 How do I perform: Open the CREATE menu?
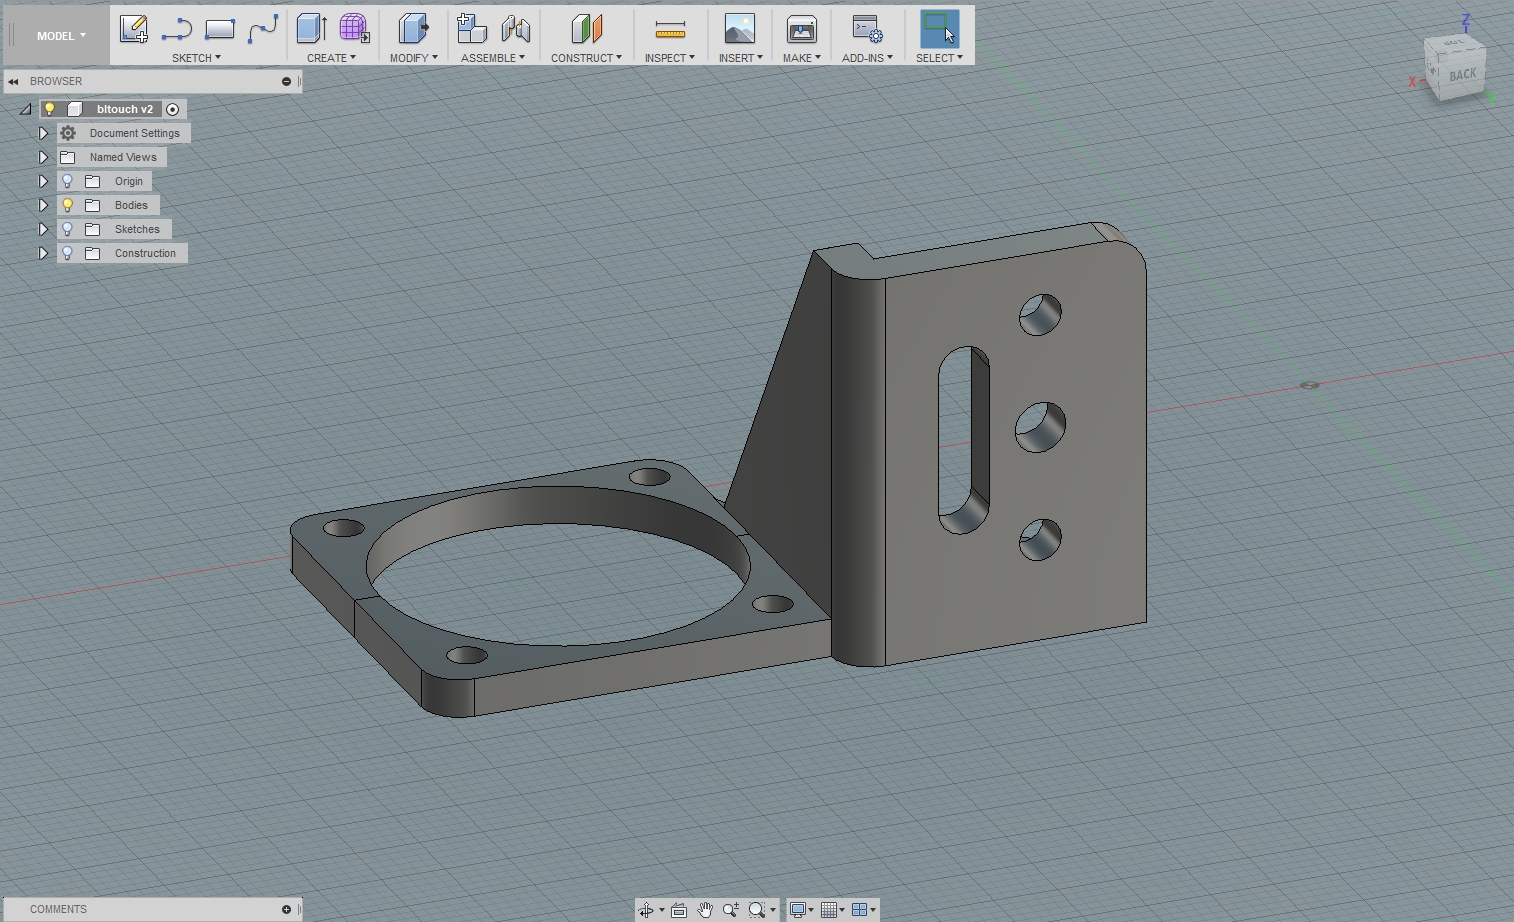[331, 58]
